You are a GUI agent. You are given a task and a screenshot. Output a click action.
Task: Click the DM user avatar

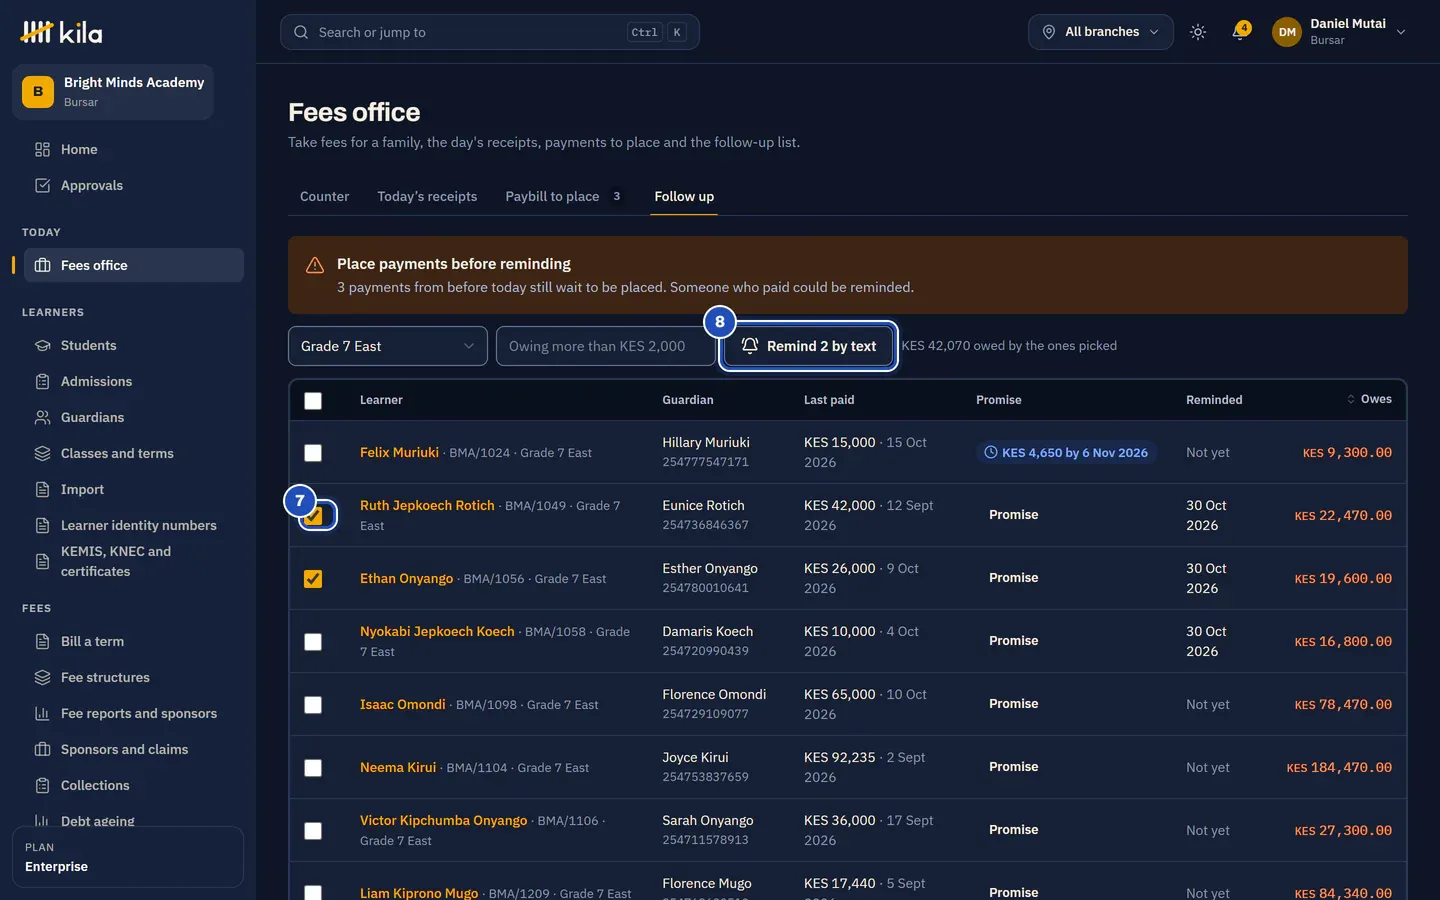(x=1287, y=32)
